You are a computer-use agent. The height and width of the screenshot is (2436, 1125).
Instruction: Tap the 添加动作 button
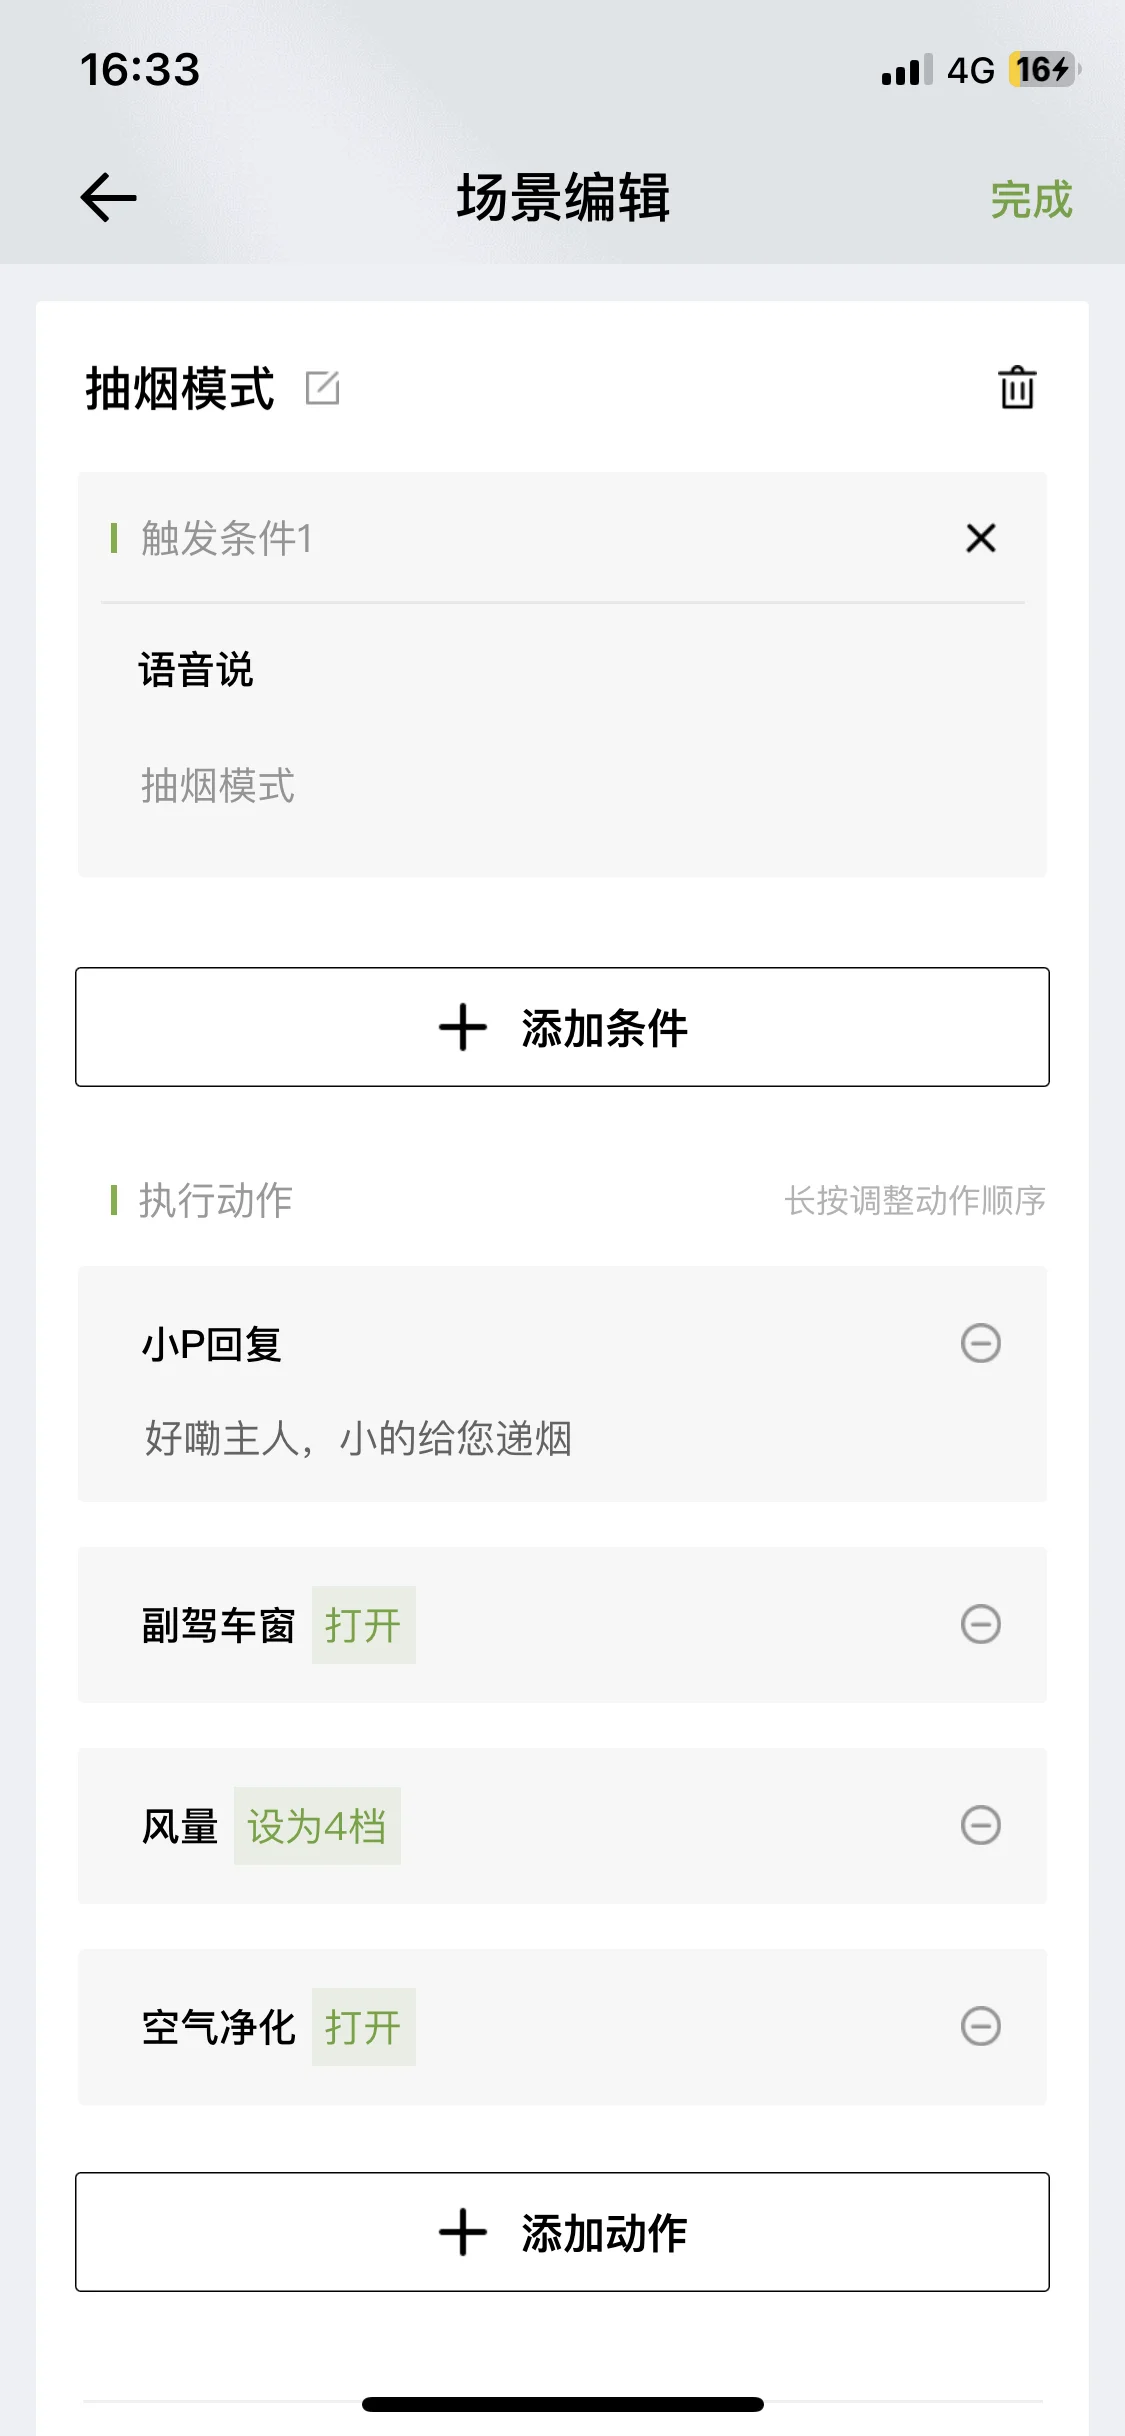coord(562,2232)
